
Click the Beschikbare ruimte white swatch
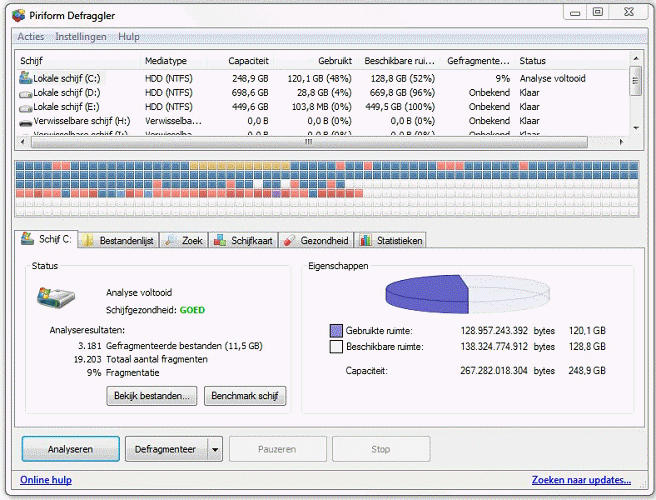tap(336, 347)
